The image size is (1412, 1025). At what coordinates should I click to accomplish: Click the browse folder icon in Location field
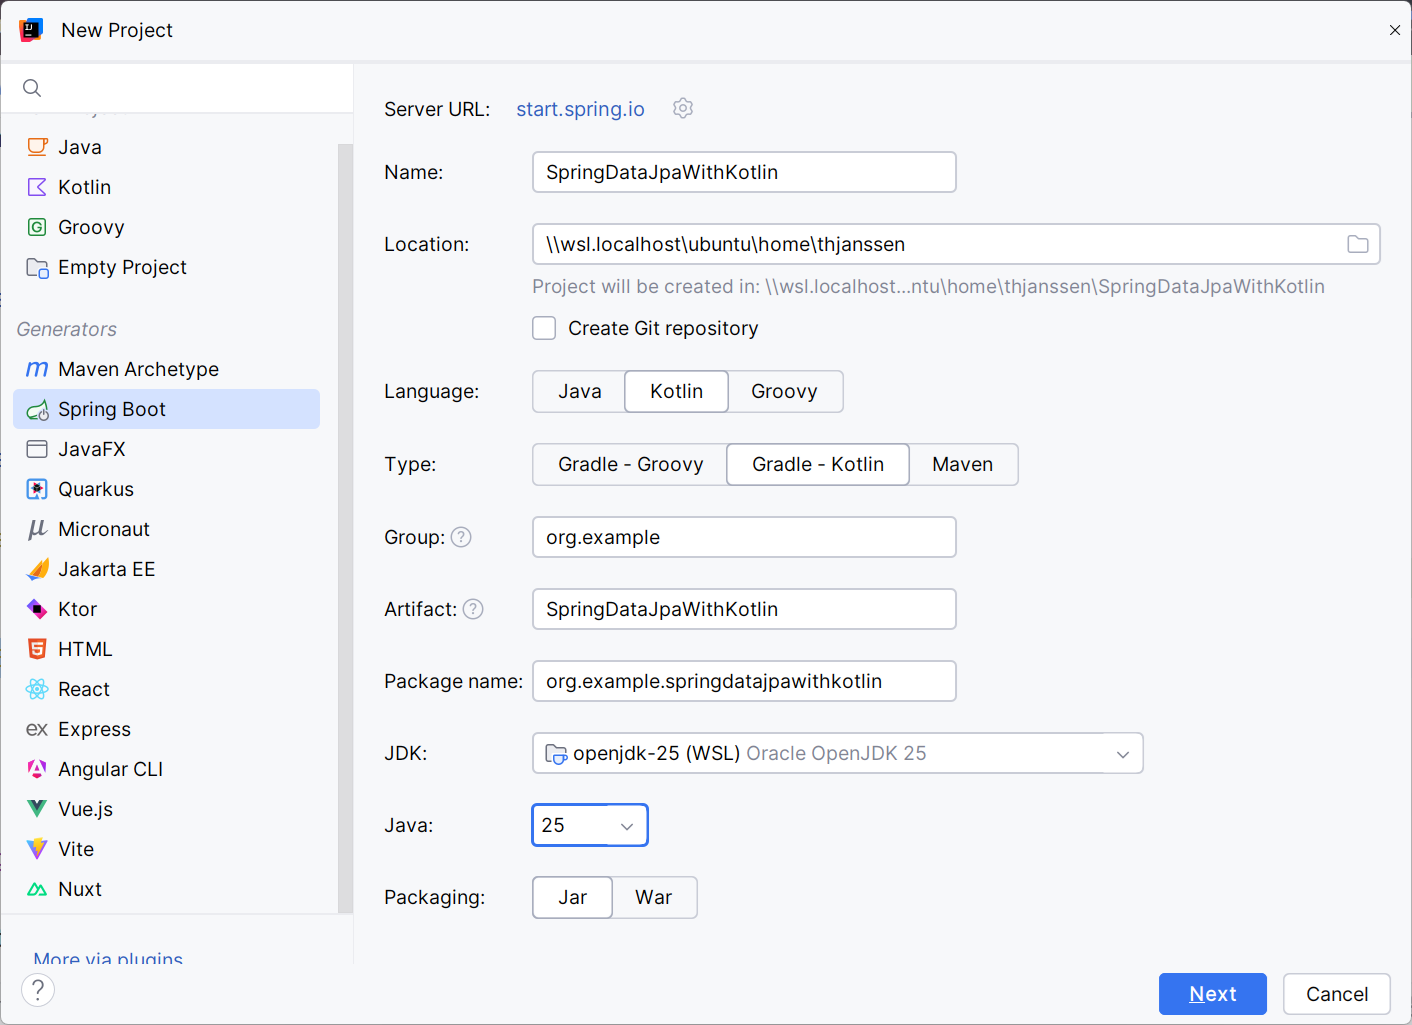(x=1357, y=244)
